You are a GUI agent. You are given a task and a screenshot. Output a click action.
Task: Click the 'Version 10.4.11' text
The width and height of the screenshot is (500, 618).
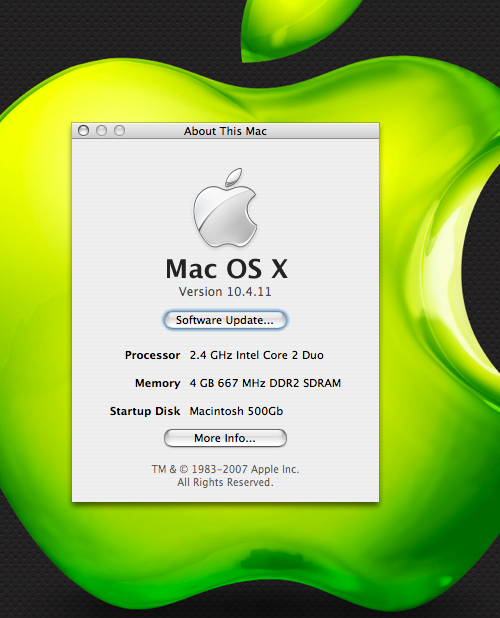[x=225, y=292]
